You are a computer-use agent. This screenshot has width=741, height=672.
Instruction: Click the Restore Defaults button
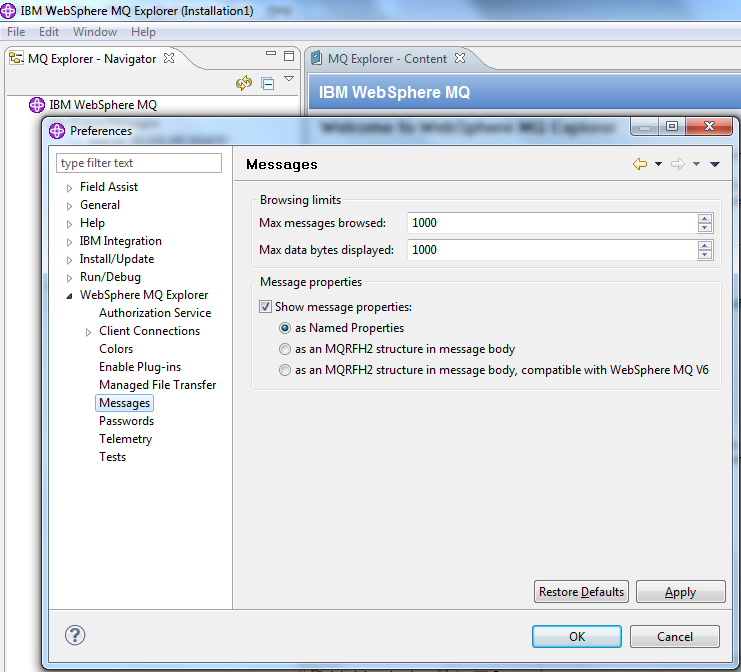click(581, 592)
